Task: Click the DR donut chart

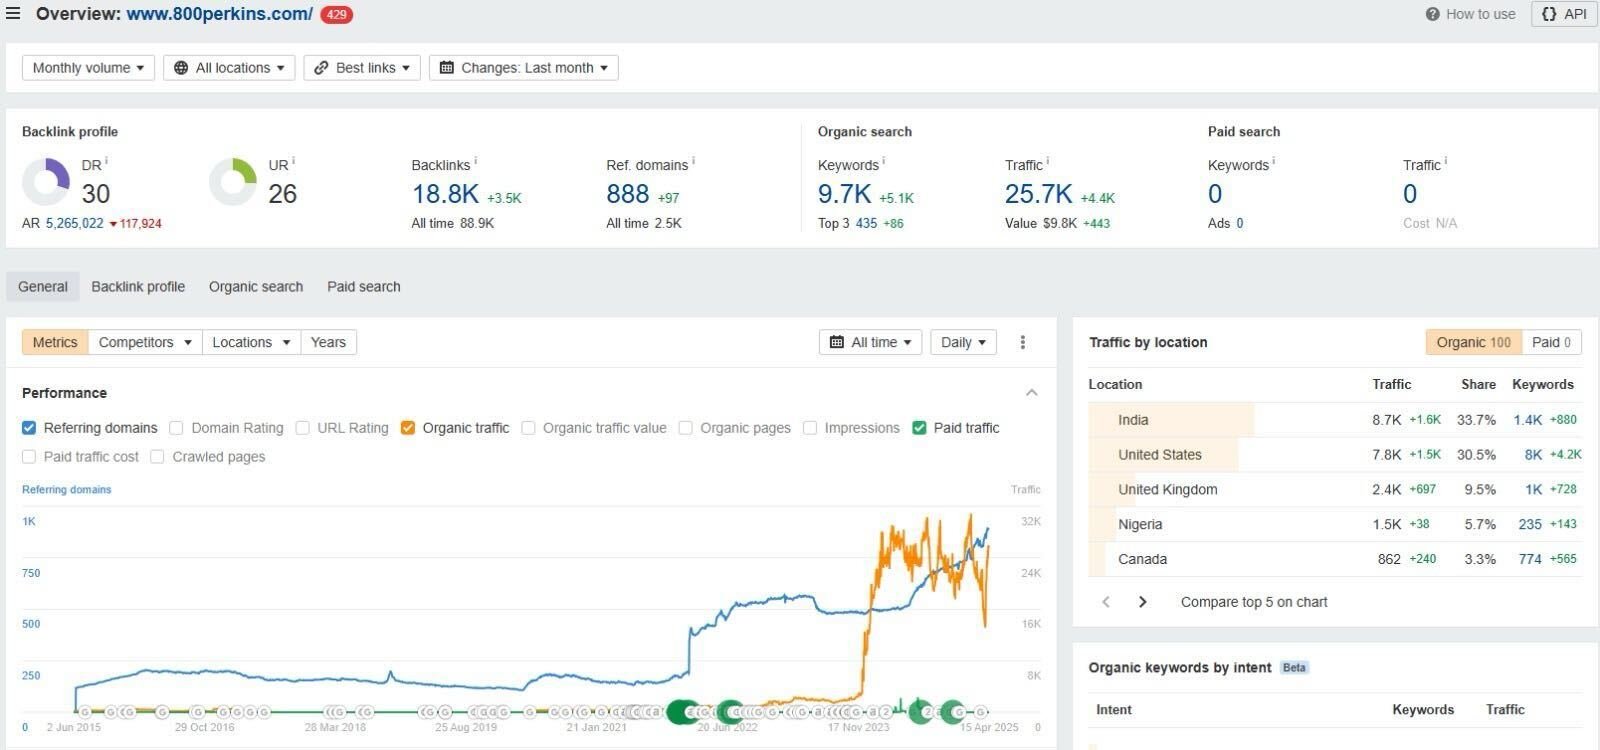Action: pyautogui.click(x=46, y=182)
